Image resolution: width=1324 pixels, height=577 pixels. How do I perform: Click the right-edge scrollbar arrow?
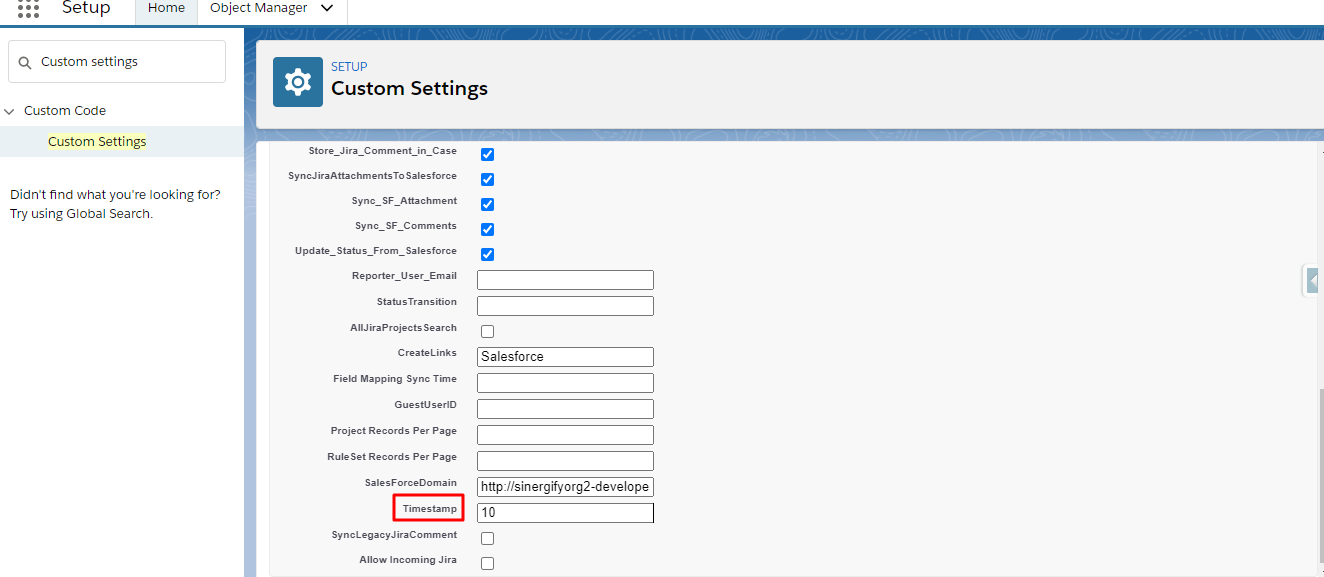pyautogui.click(x=1311, y=280)
